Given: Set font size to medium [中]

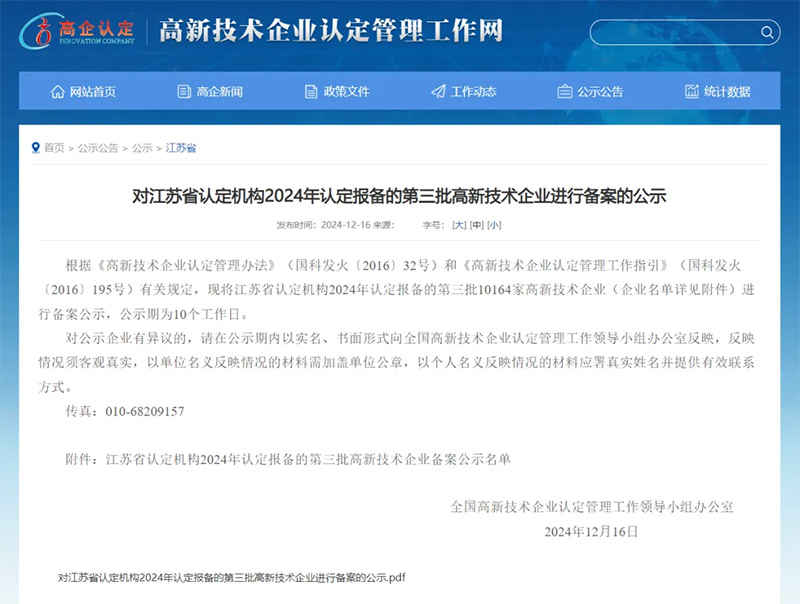Looking at the screenshot, I should point(477,225).
